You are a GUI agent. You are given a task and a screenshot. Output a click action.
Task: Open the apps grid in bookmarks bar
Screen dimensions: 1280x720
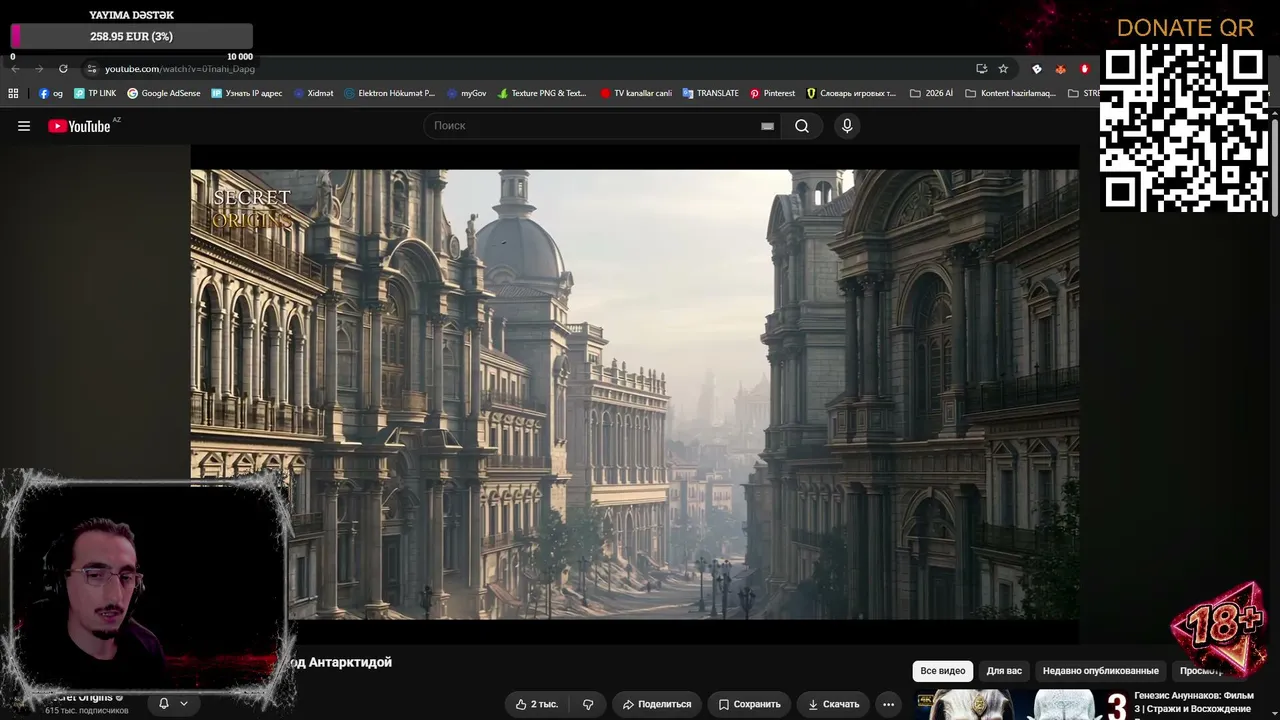(13, 93)
